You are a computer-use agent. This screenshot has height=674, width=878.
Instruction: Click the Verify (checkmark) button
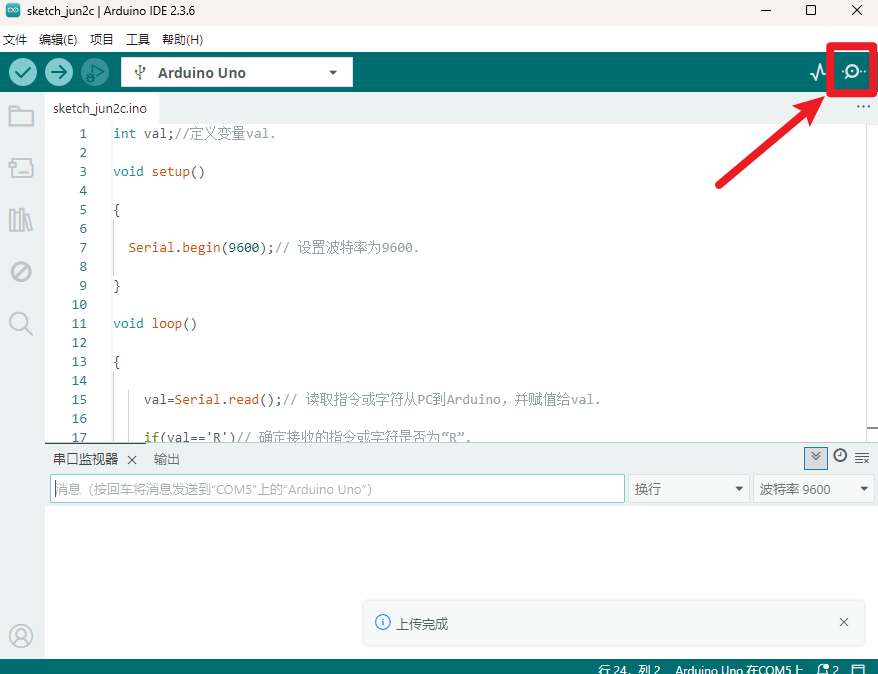pyautogui.click(x=23, y=72)
